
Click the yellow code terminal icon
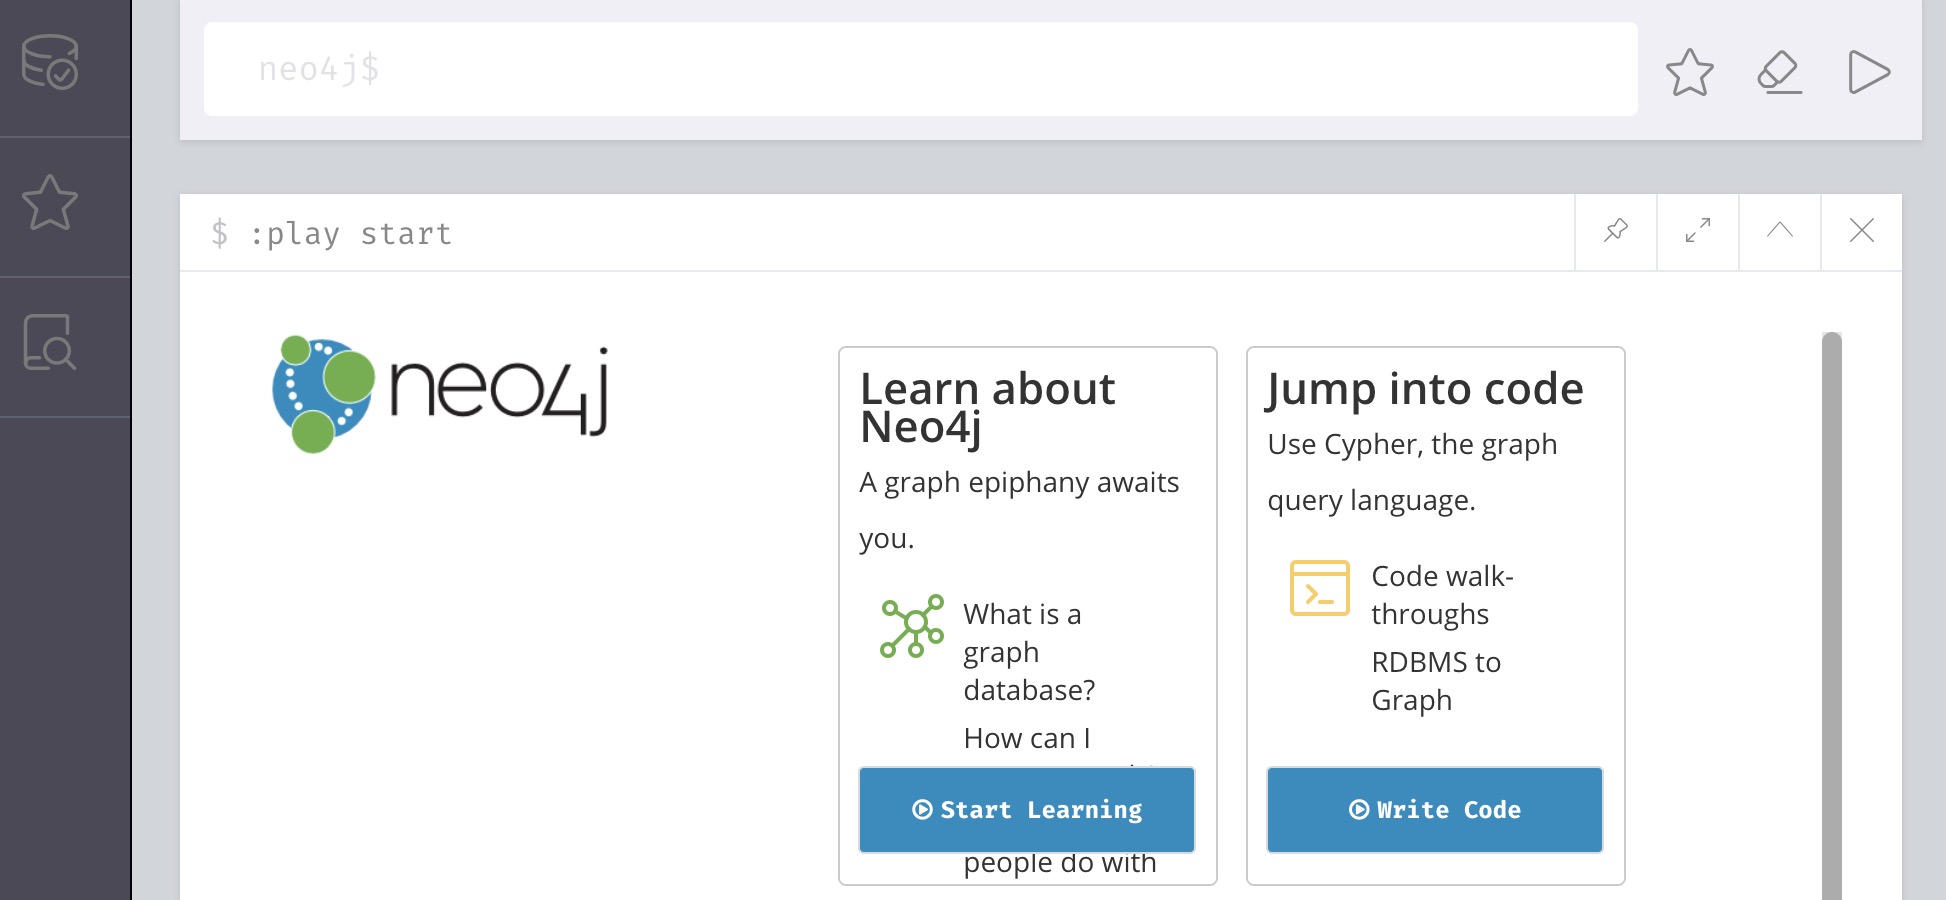[1320, 588]
